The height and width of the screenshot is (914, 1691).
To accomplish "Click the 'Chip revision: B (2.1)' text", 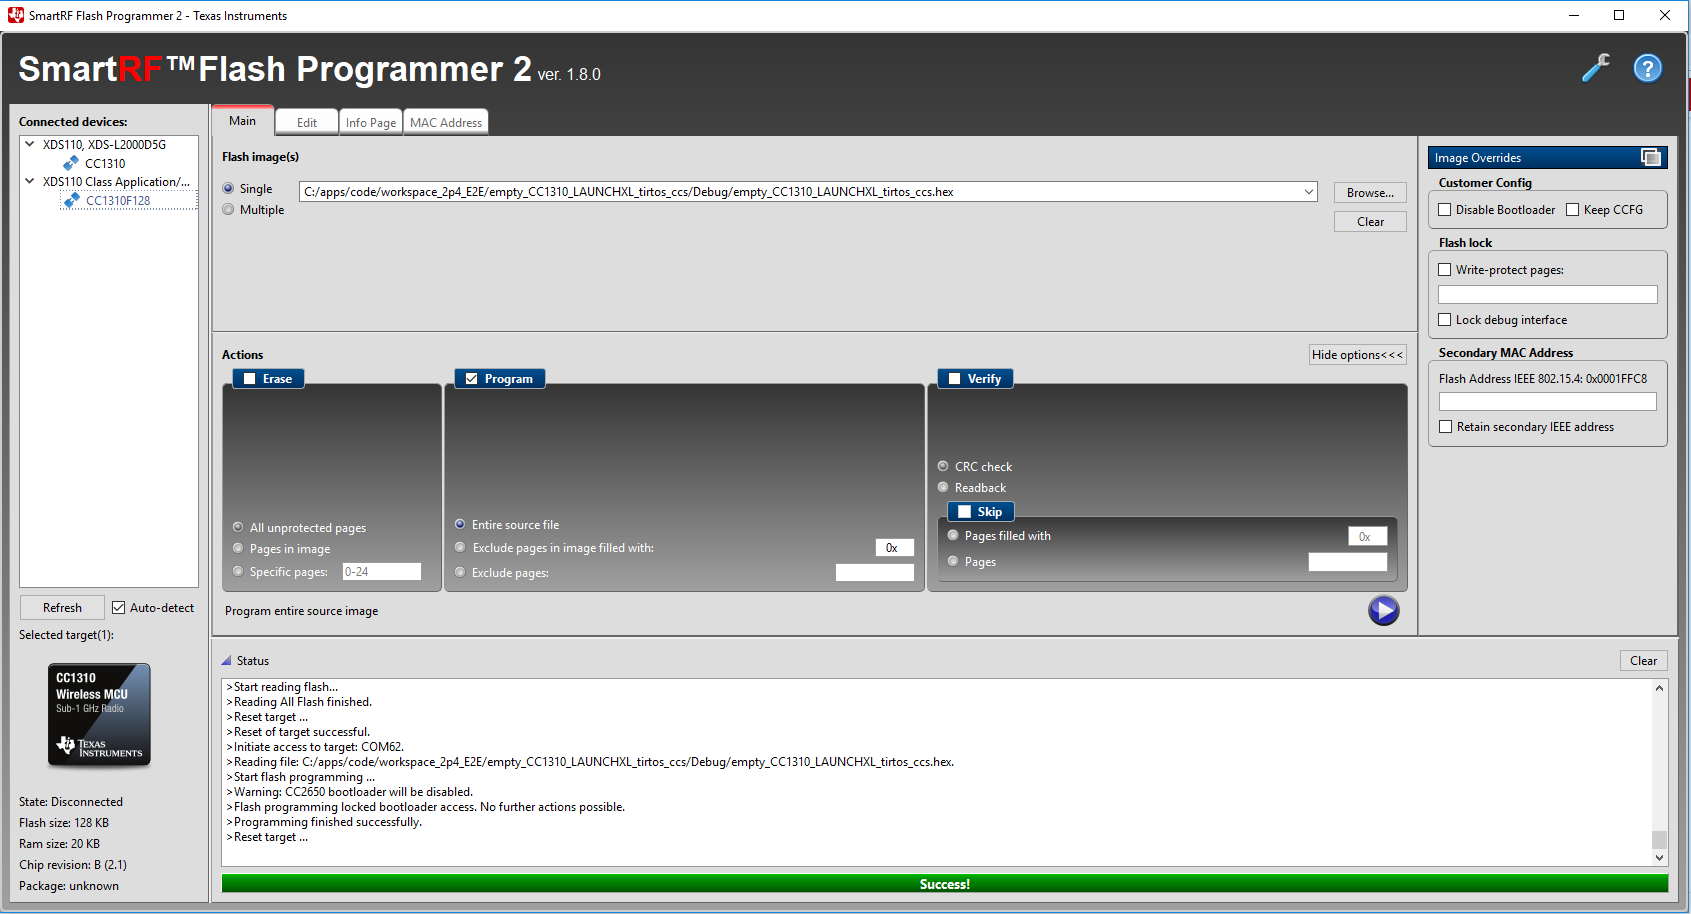I will [73, 865].
